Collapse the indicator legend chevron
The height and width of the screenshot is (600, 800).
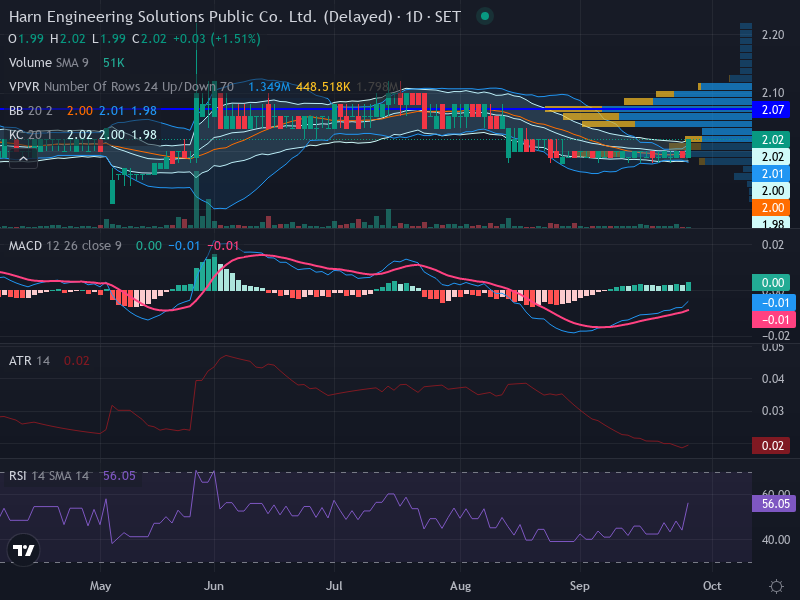click(x=23, y=159)
